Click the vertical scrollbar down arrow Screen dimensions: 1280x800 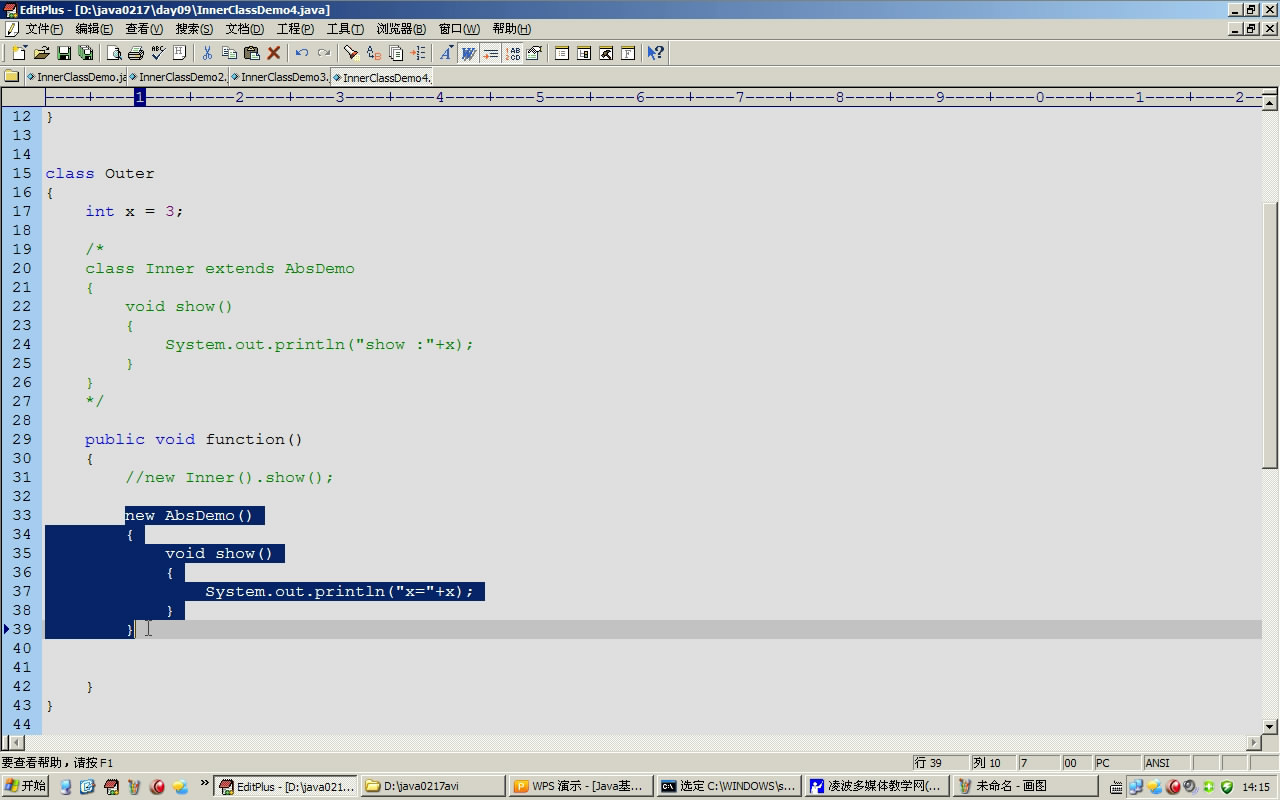click(1270, 727)
